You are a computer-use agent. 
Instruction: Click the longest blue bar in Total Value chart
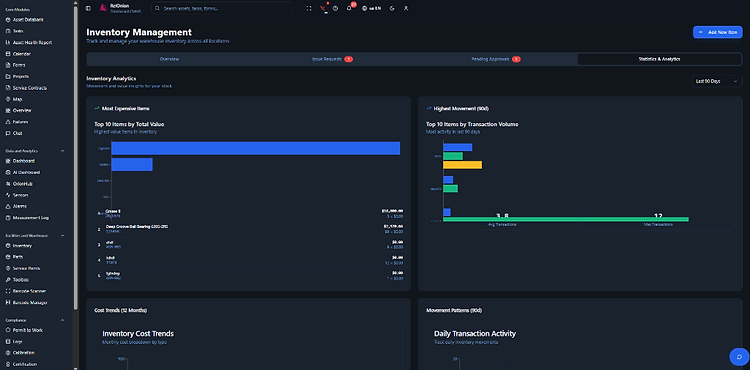pos(256,148)
